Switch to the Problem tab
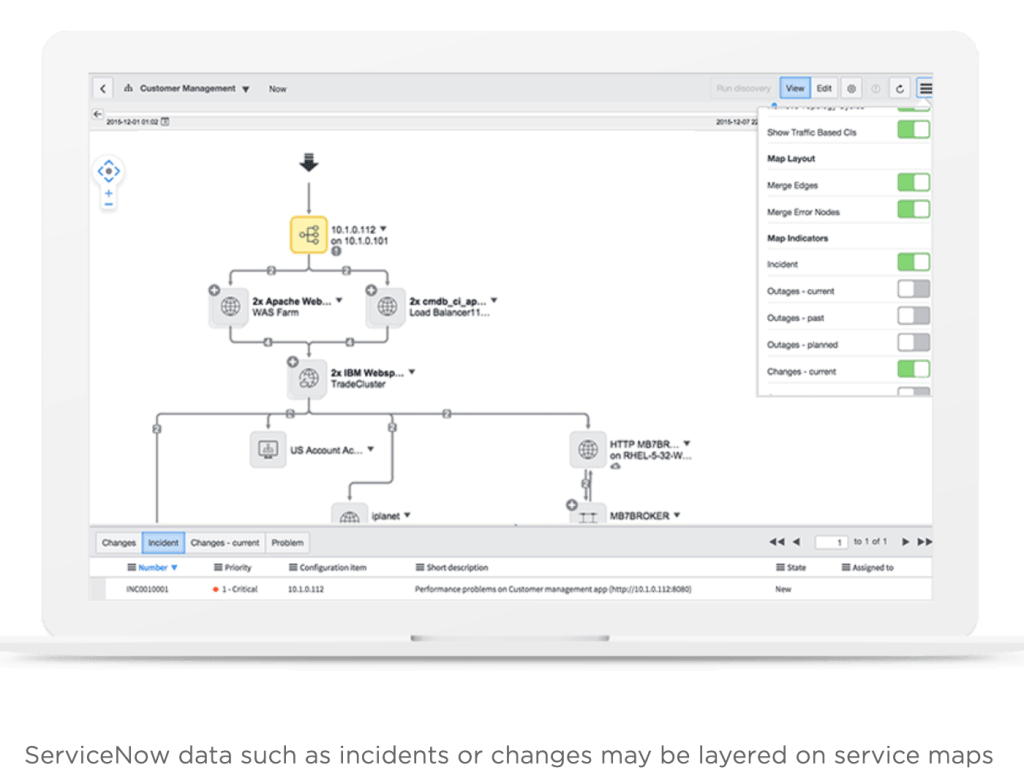Viewport: 1024px width, 781px height. click(x=287, y=542)
